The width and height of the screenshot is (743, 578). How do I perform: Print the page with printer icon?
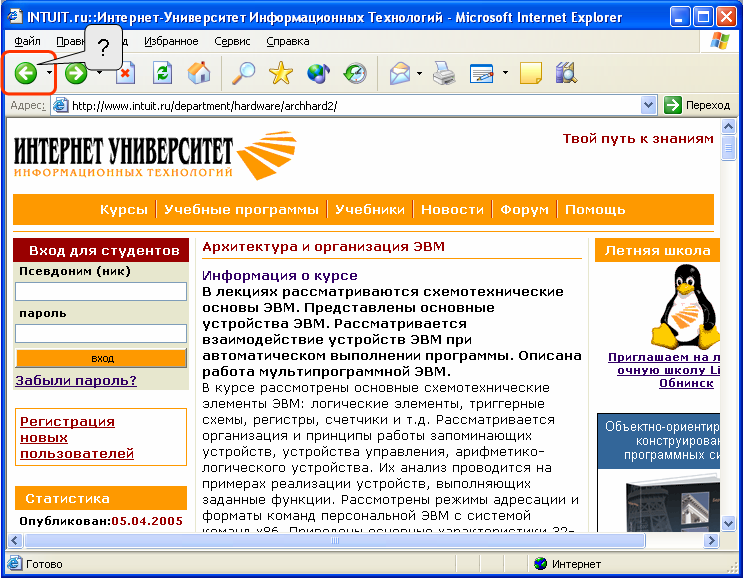(x=444, y=73)
